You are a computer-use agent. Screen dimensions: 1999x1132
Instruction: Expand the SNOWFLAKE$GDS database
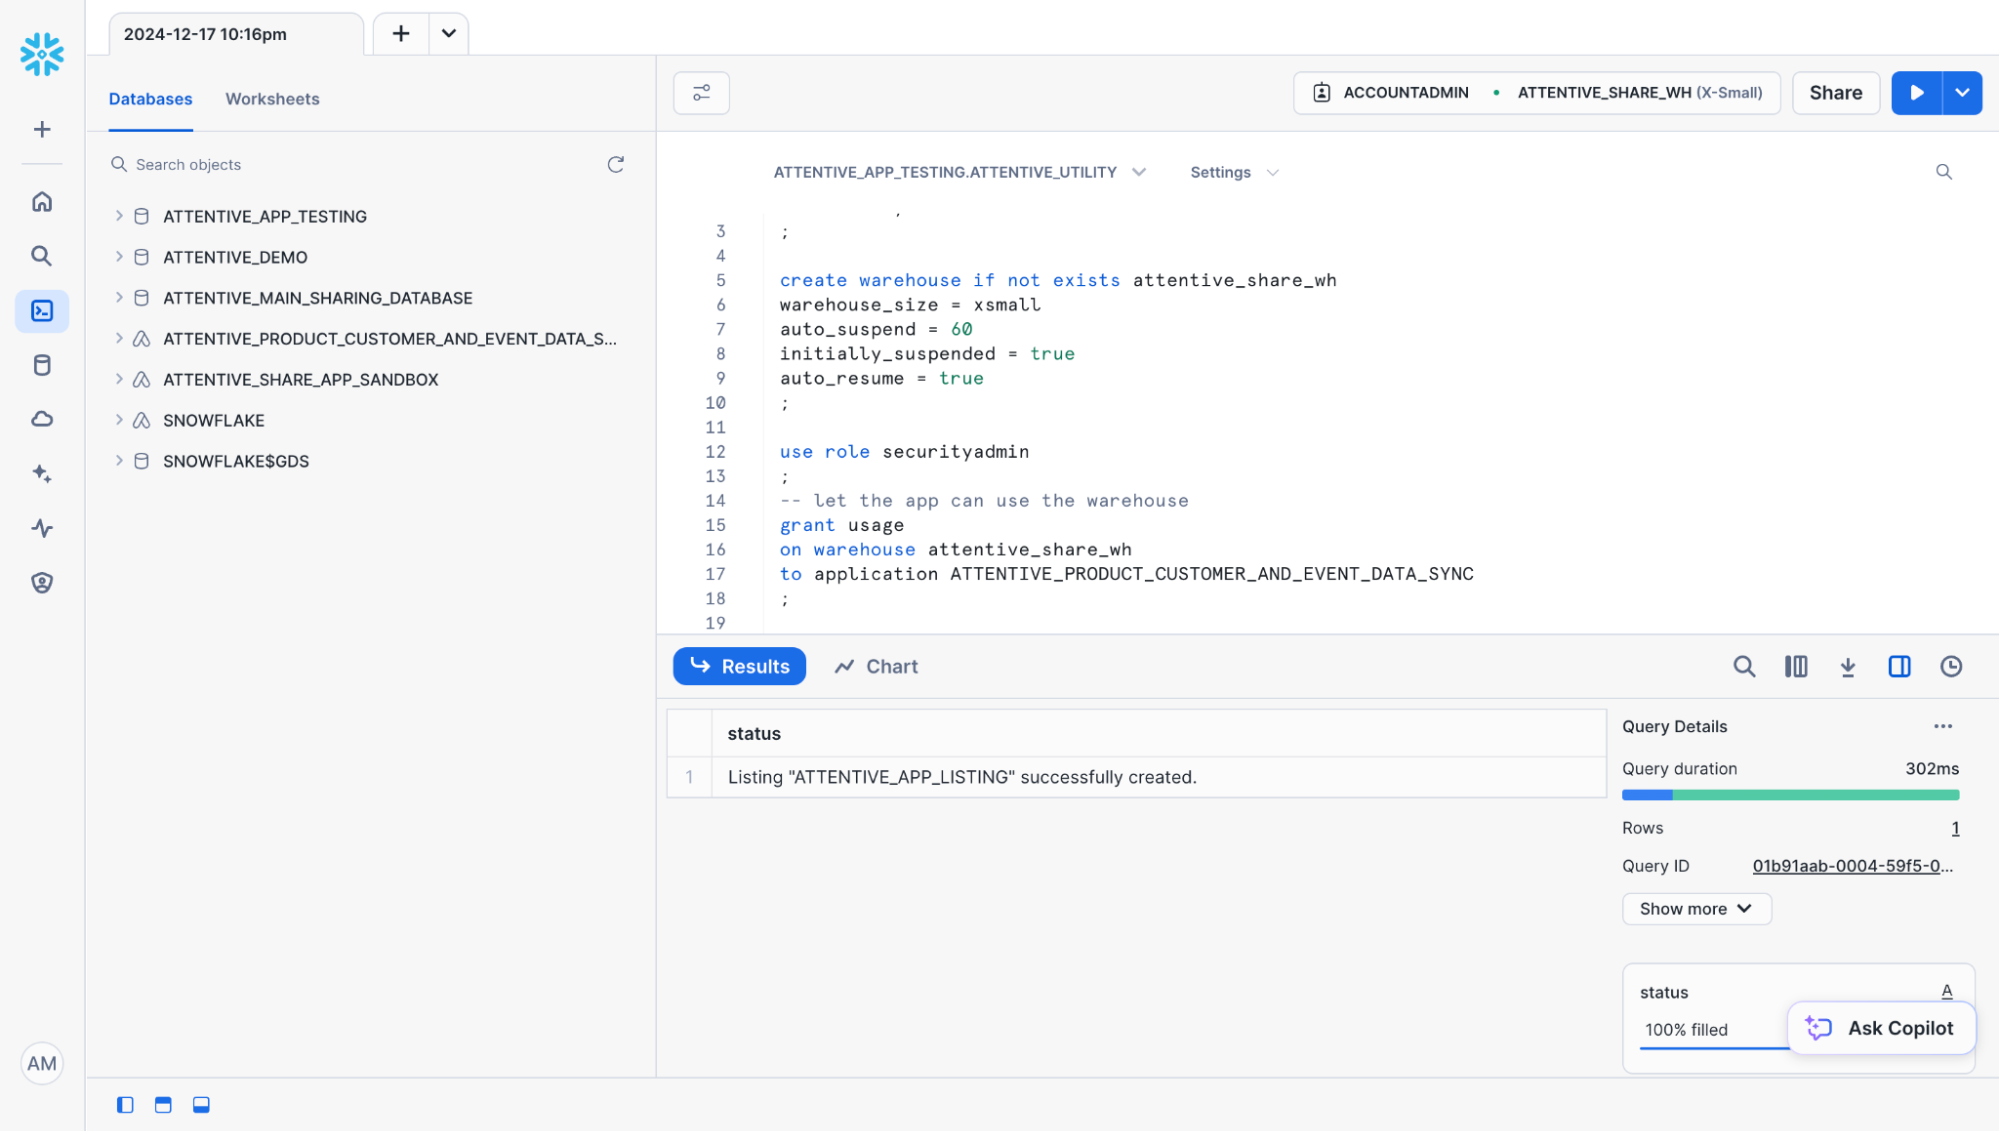pyautogui.click(x=119, y=461)
